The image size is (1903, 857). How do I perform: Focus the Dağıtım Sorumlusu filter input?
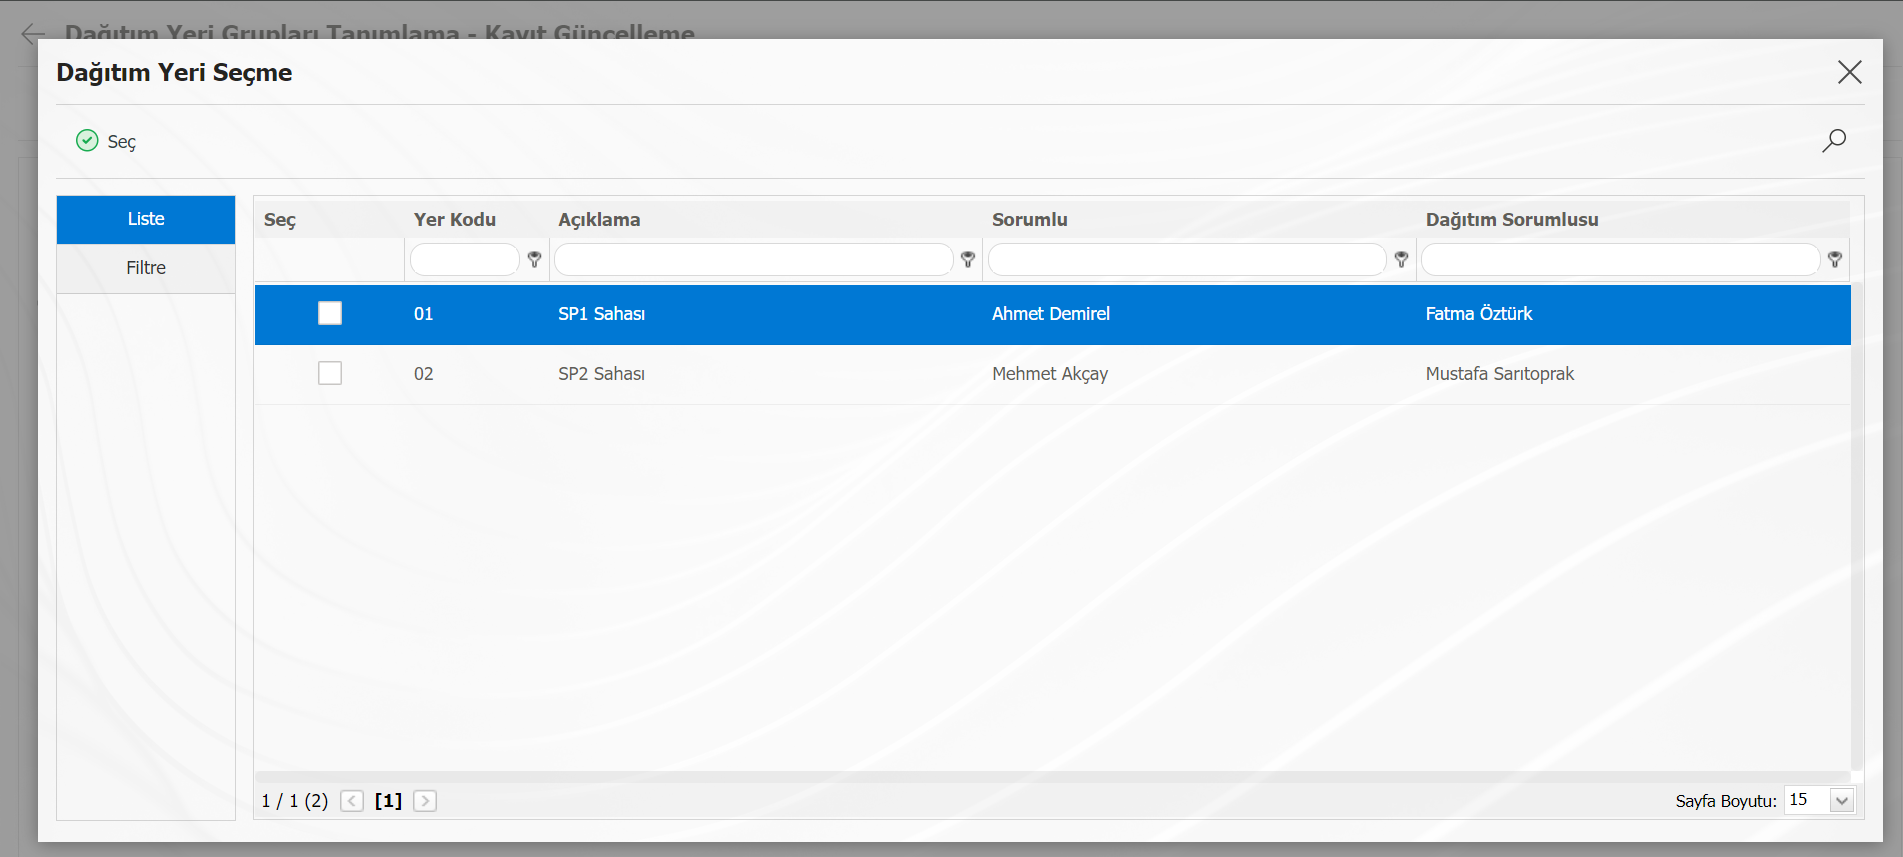click(x=1620, y=259)
